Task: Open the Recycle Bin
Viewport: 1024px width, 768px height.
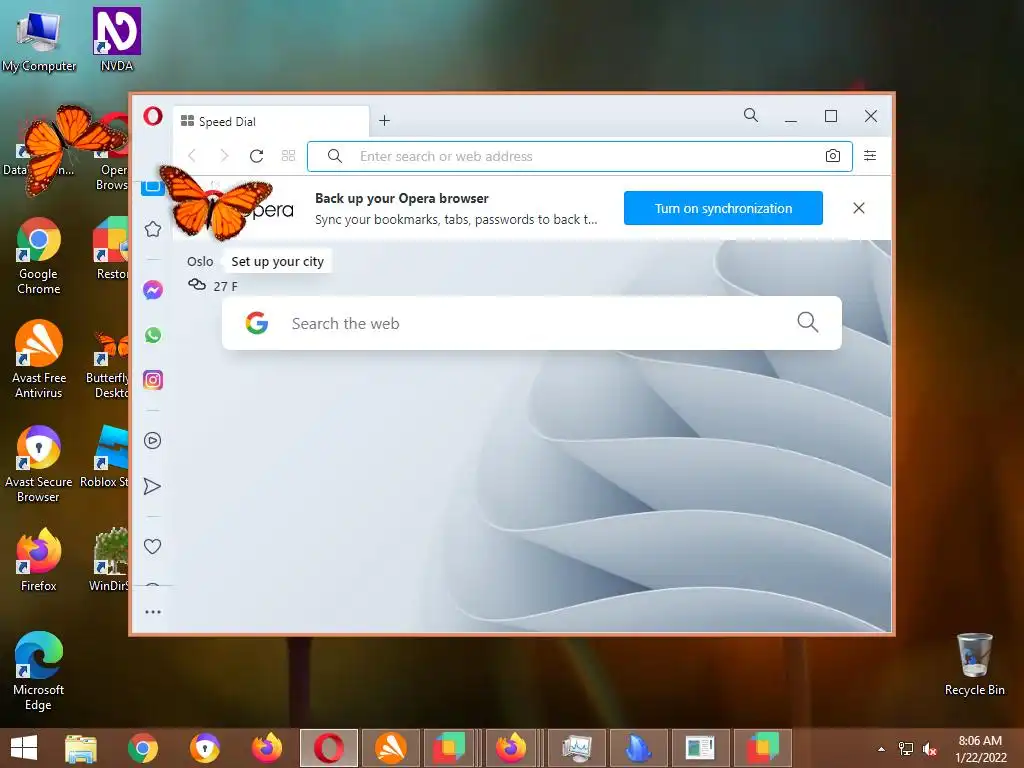Action: pos(974,665)
